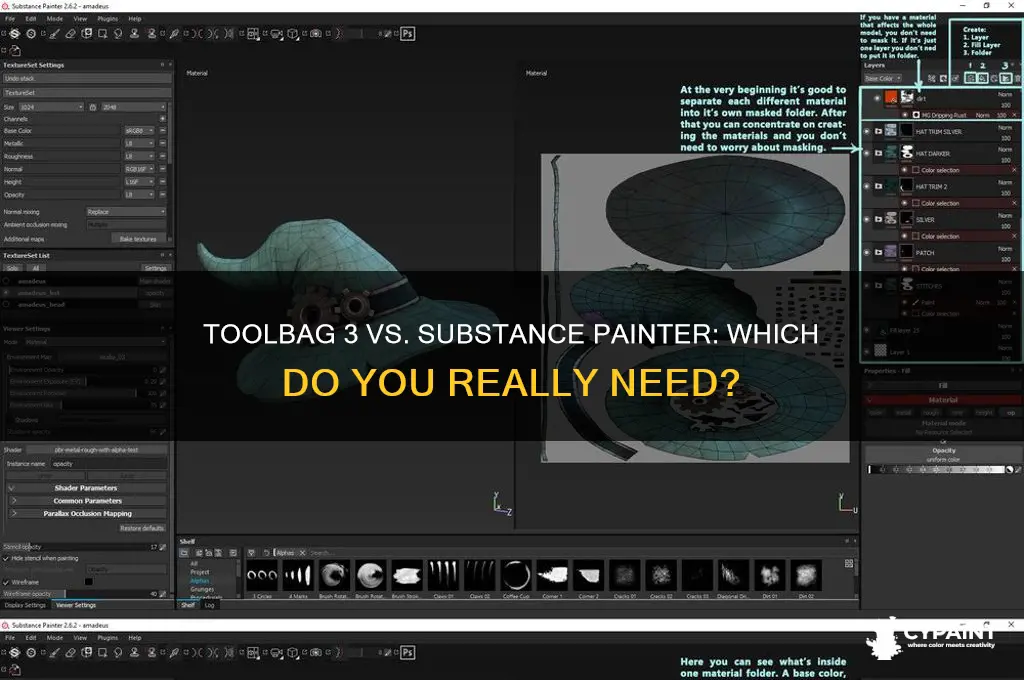
Task: Toggle visibility of SILVER folder
Action: [x=867, y=219]
